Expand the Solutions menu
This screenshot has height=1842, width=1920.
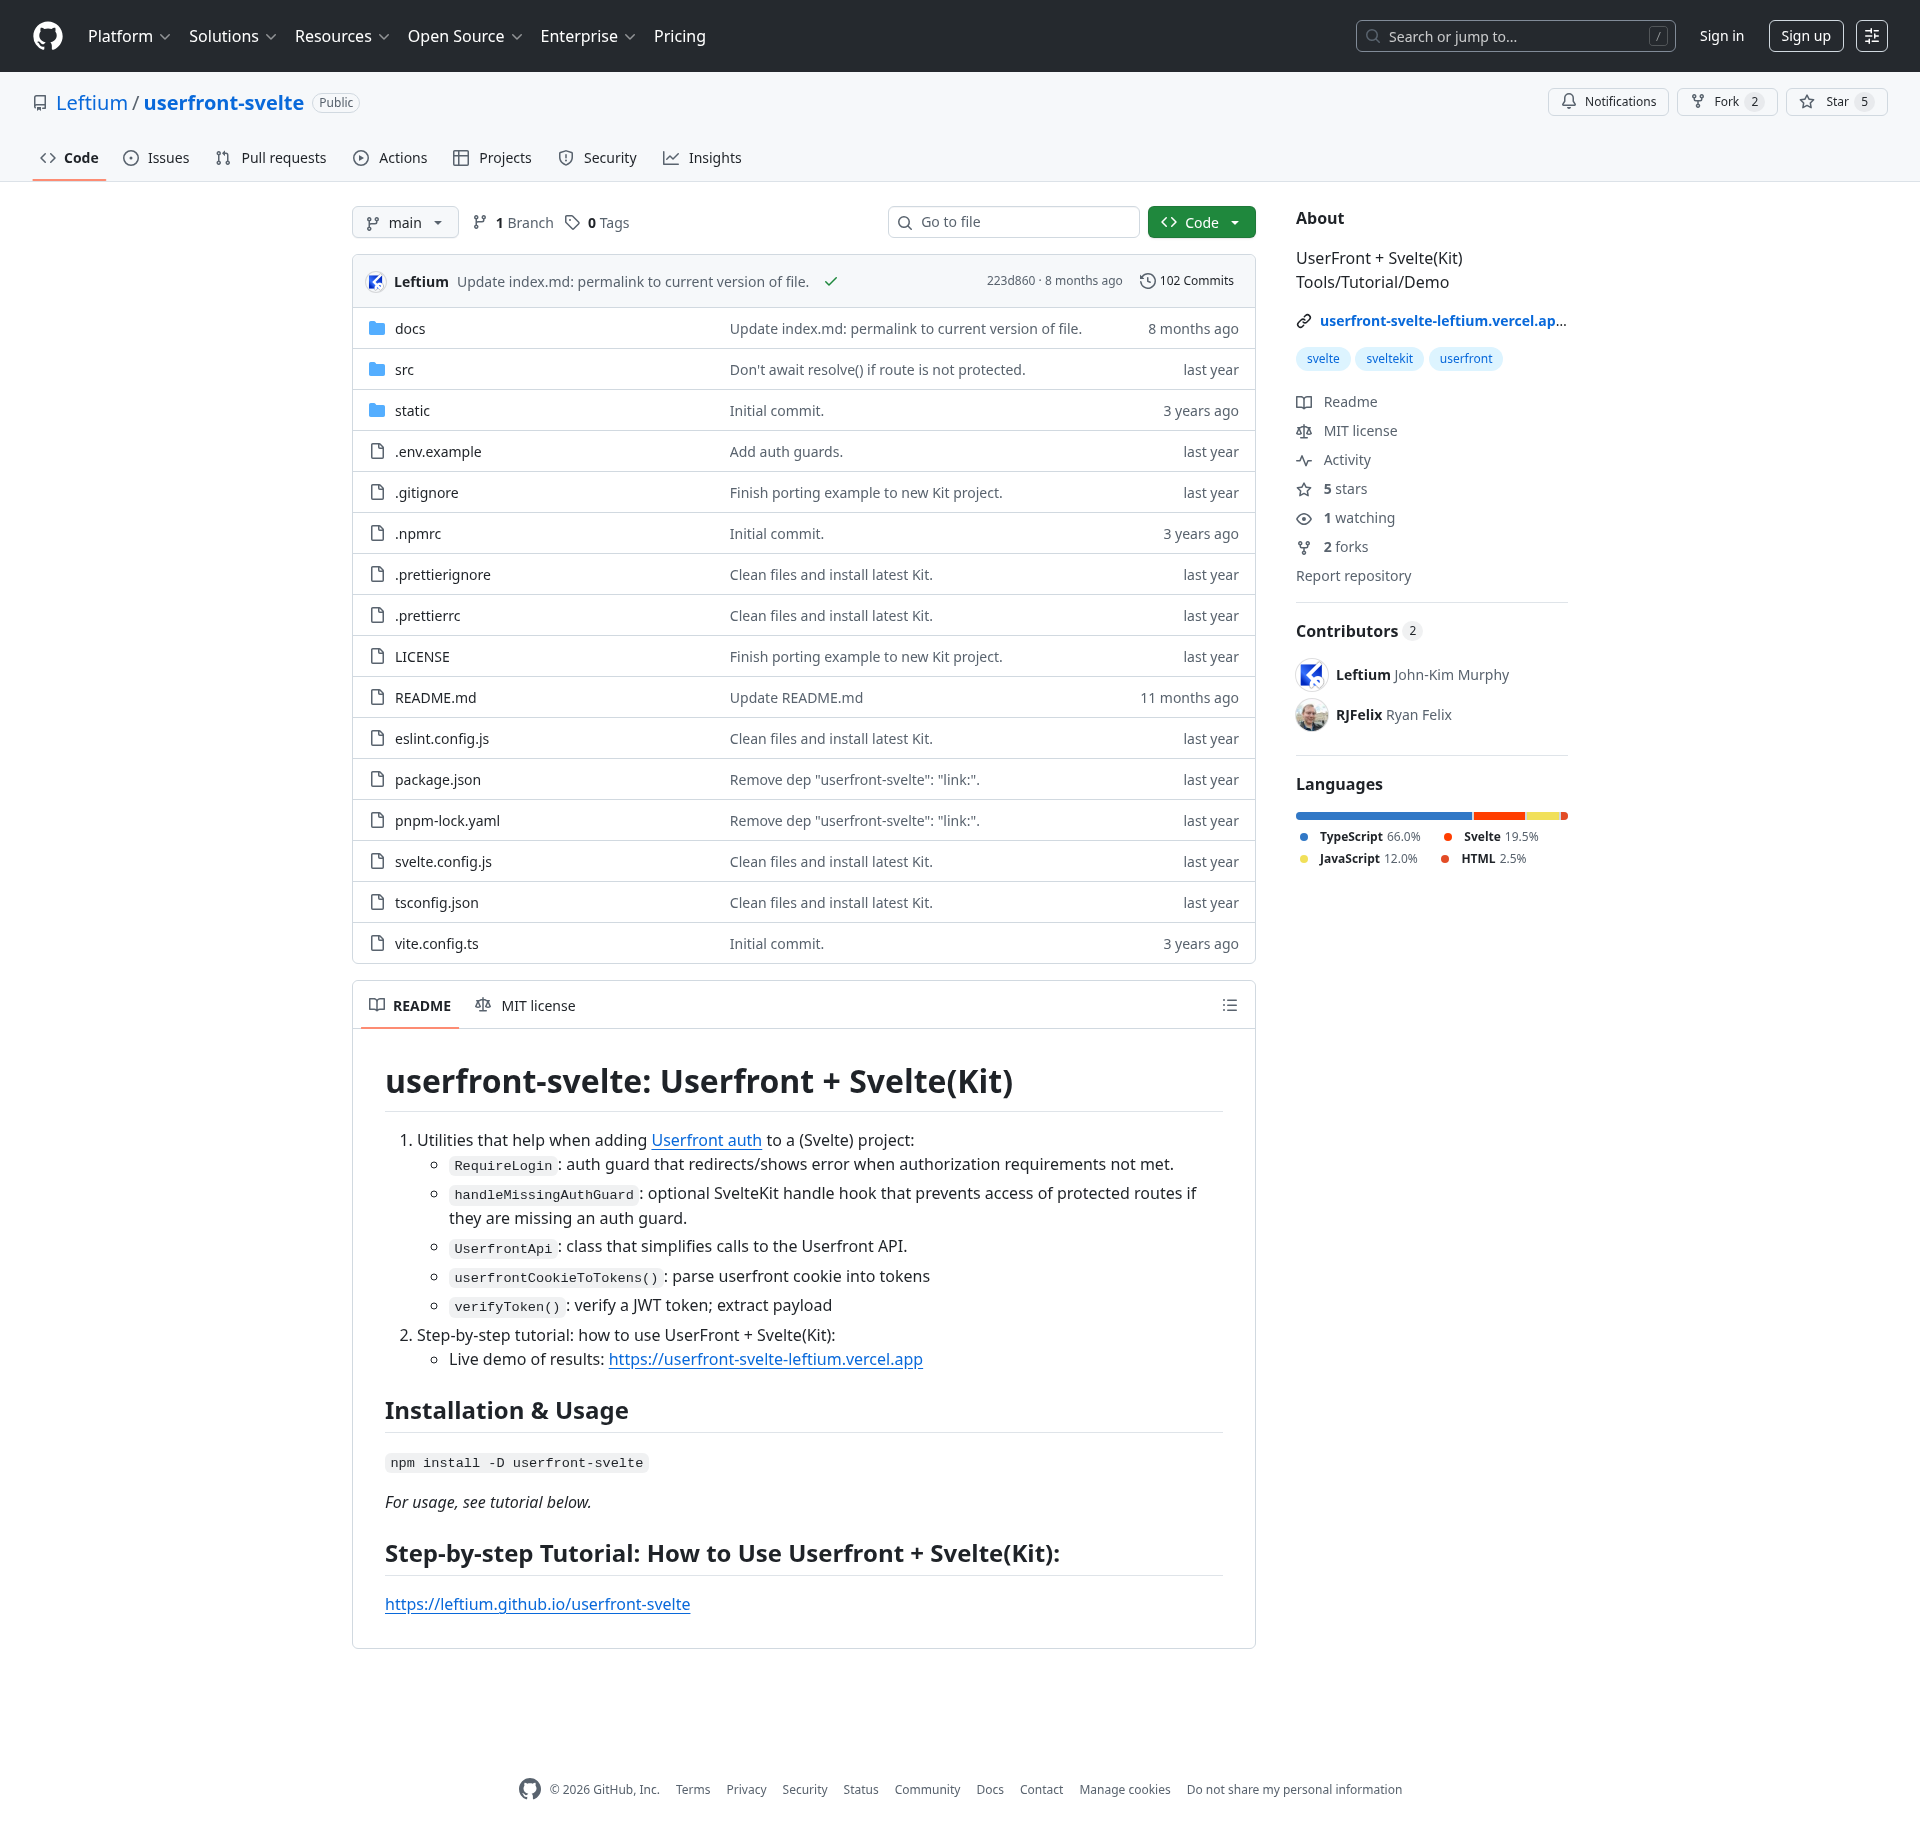(232, 36)
